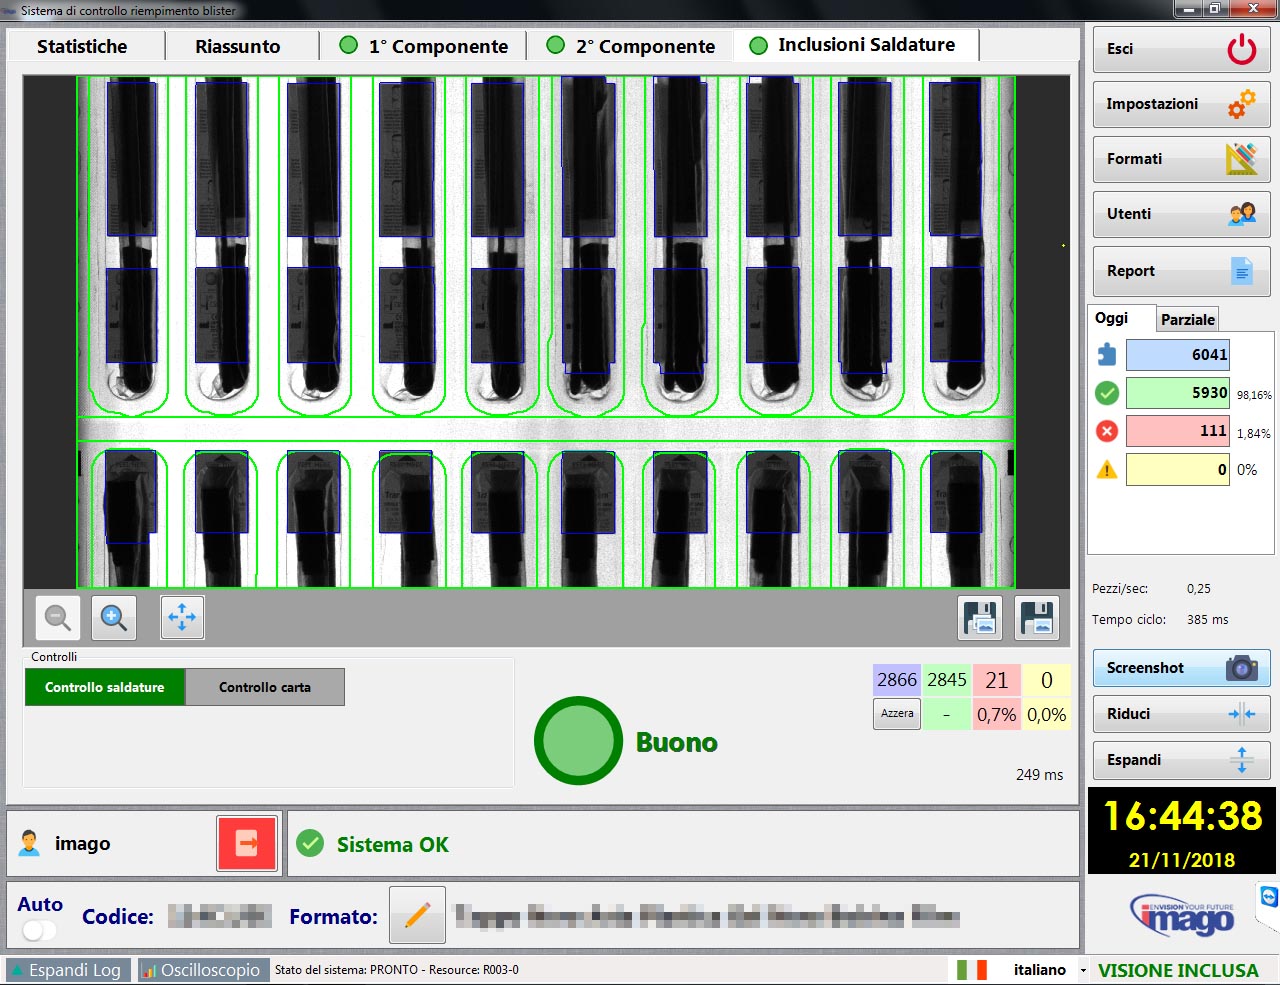
Task: Click the zoom in magnifier icon
Action: 114,618
